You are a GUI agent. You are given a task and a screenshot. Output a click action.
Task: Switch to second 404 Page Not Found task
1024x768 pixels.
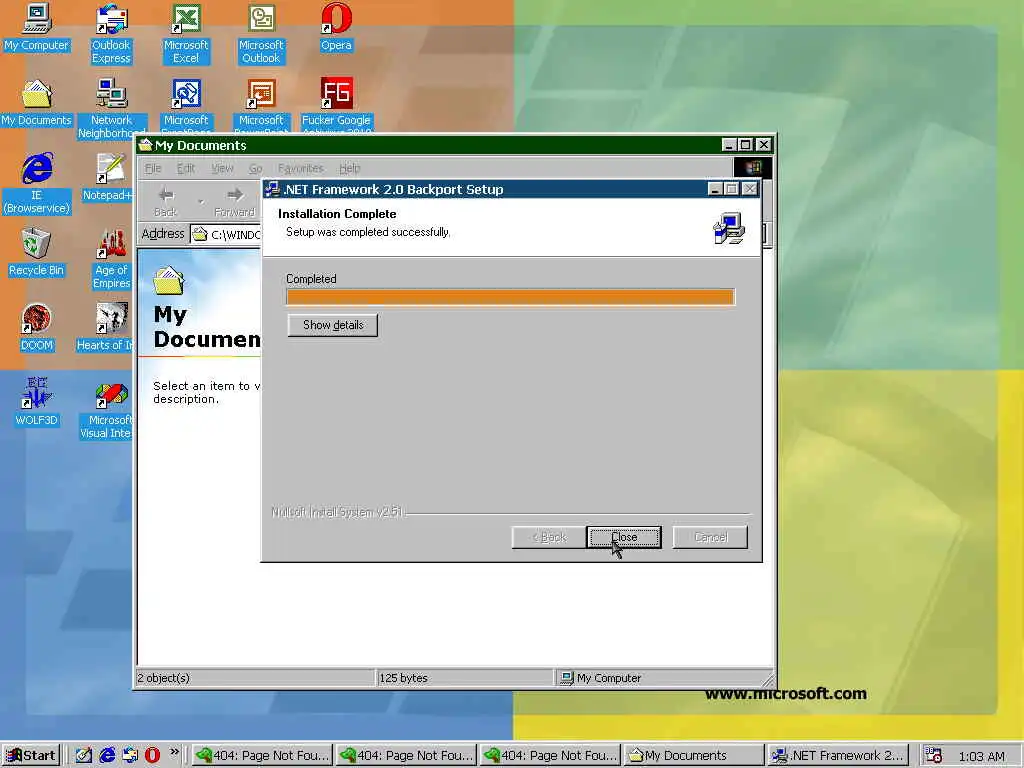[406, 755]
